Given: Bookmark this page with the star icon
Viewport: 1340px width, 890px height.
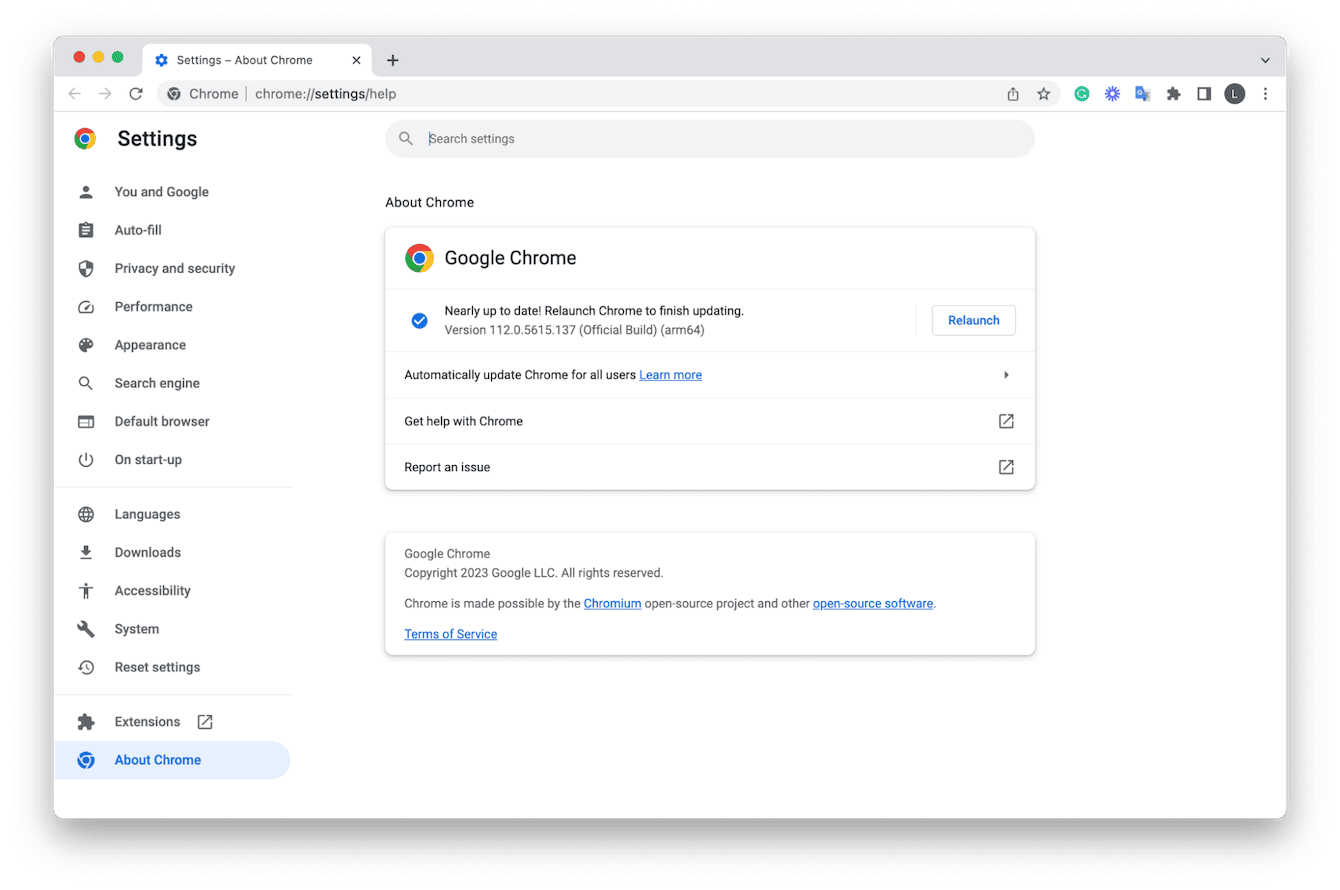Looking at the screenshot, I should pos(1044,93).
